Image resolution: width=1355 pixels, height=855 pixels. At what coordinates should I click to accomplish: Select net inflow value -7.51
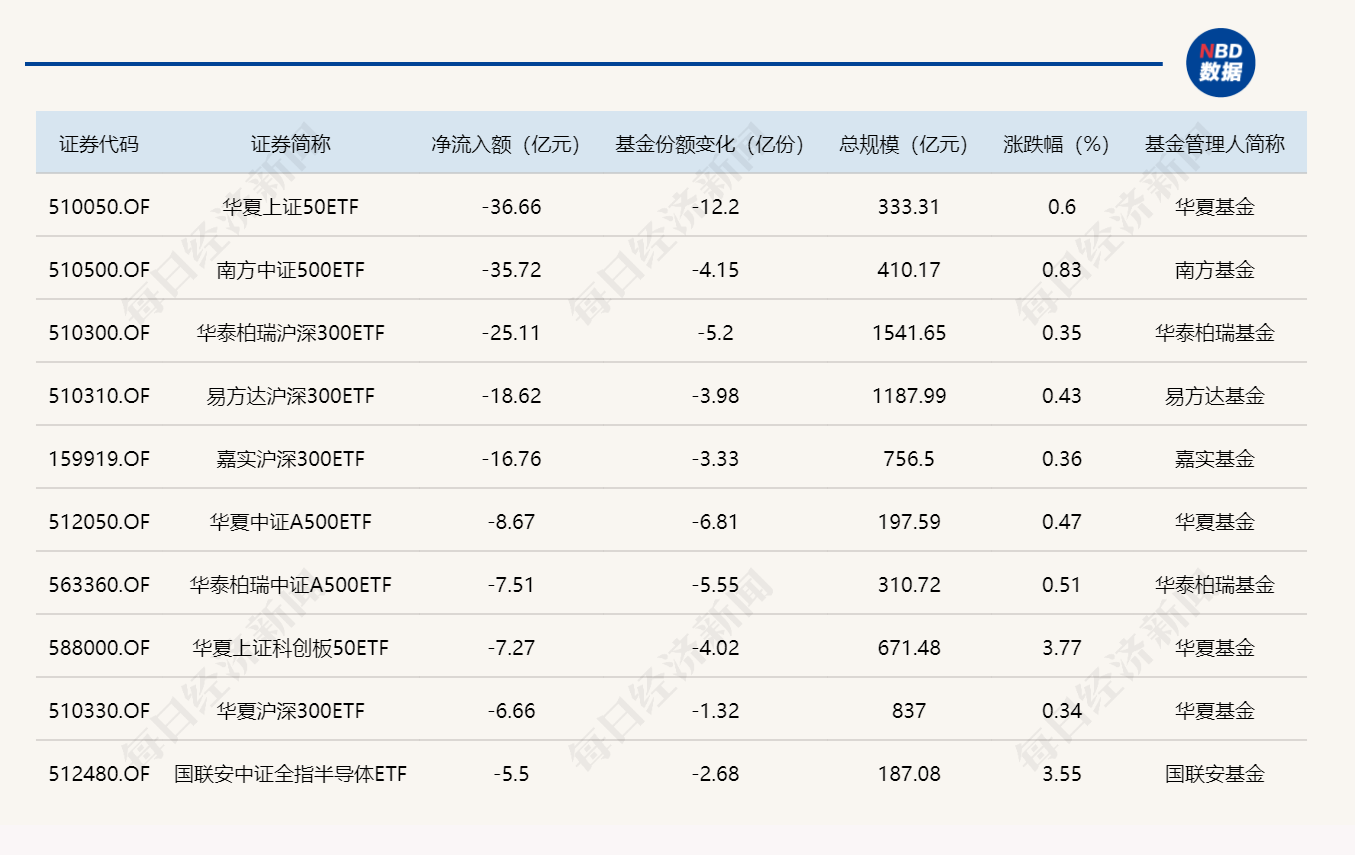pyautogui.click(x=511, y=585)
